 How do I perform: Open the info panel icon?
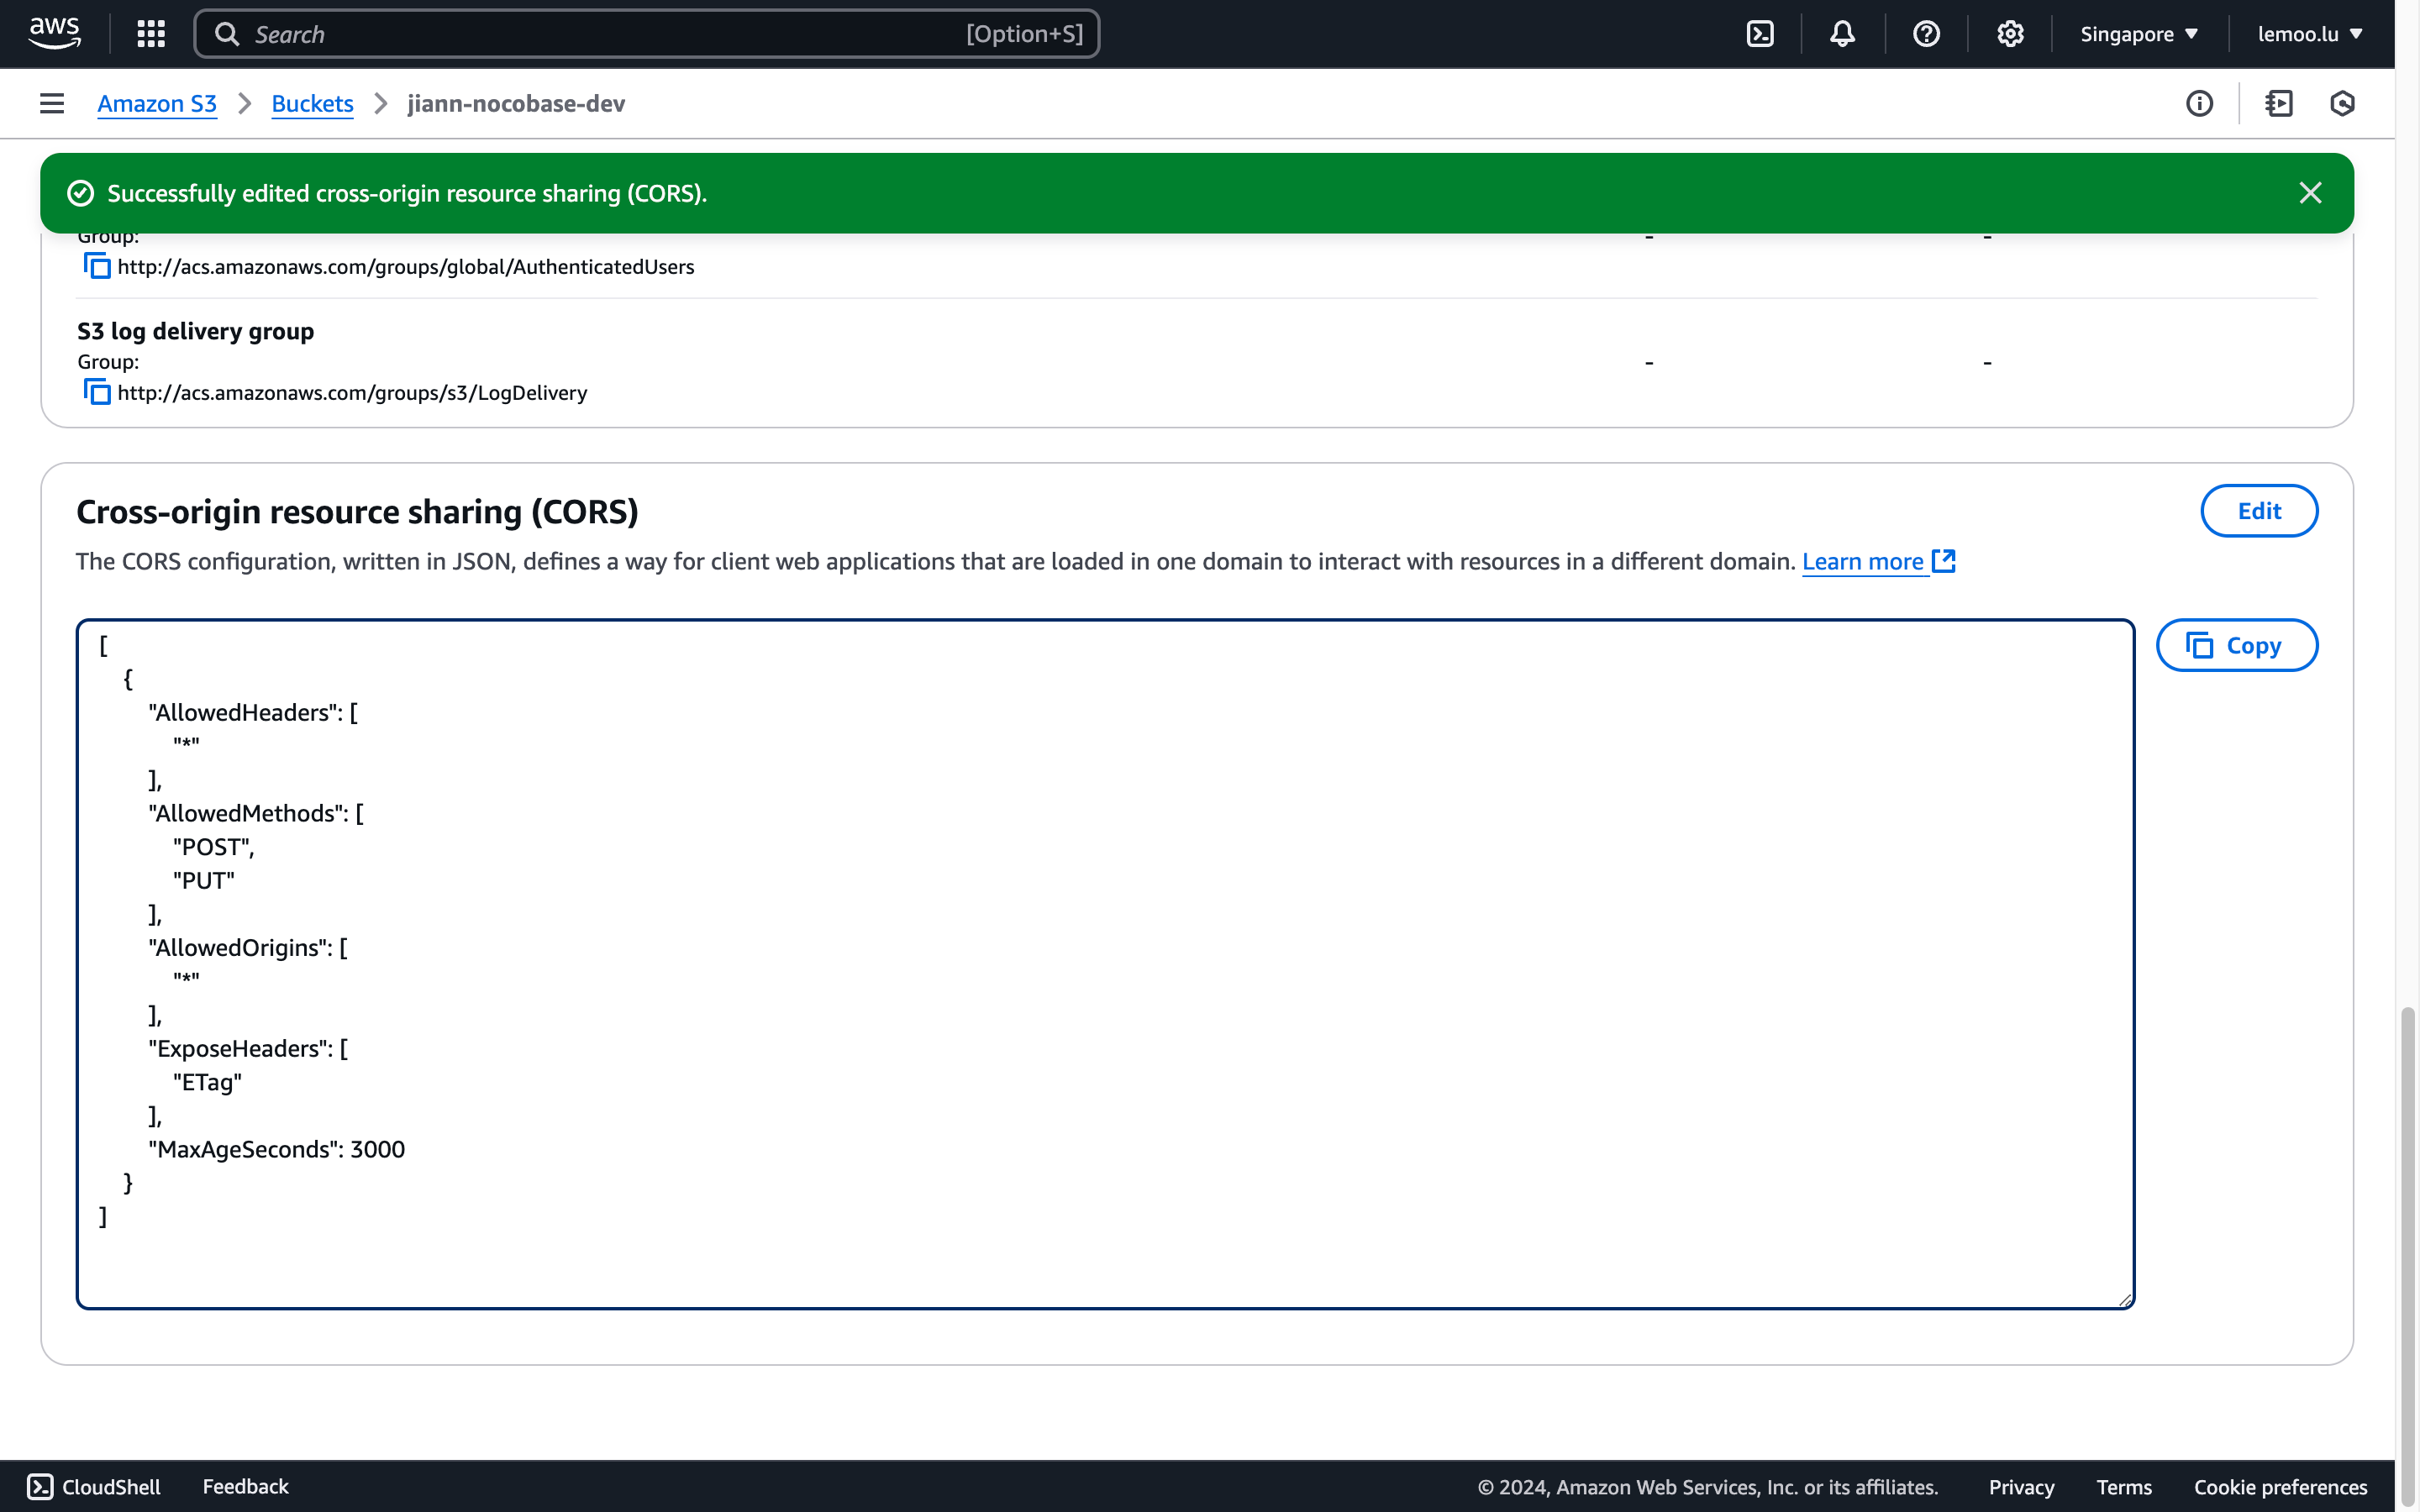2199,103
